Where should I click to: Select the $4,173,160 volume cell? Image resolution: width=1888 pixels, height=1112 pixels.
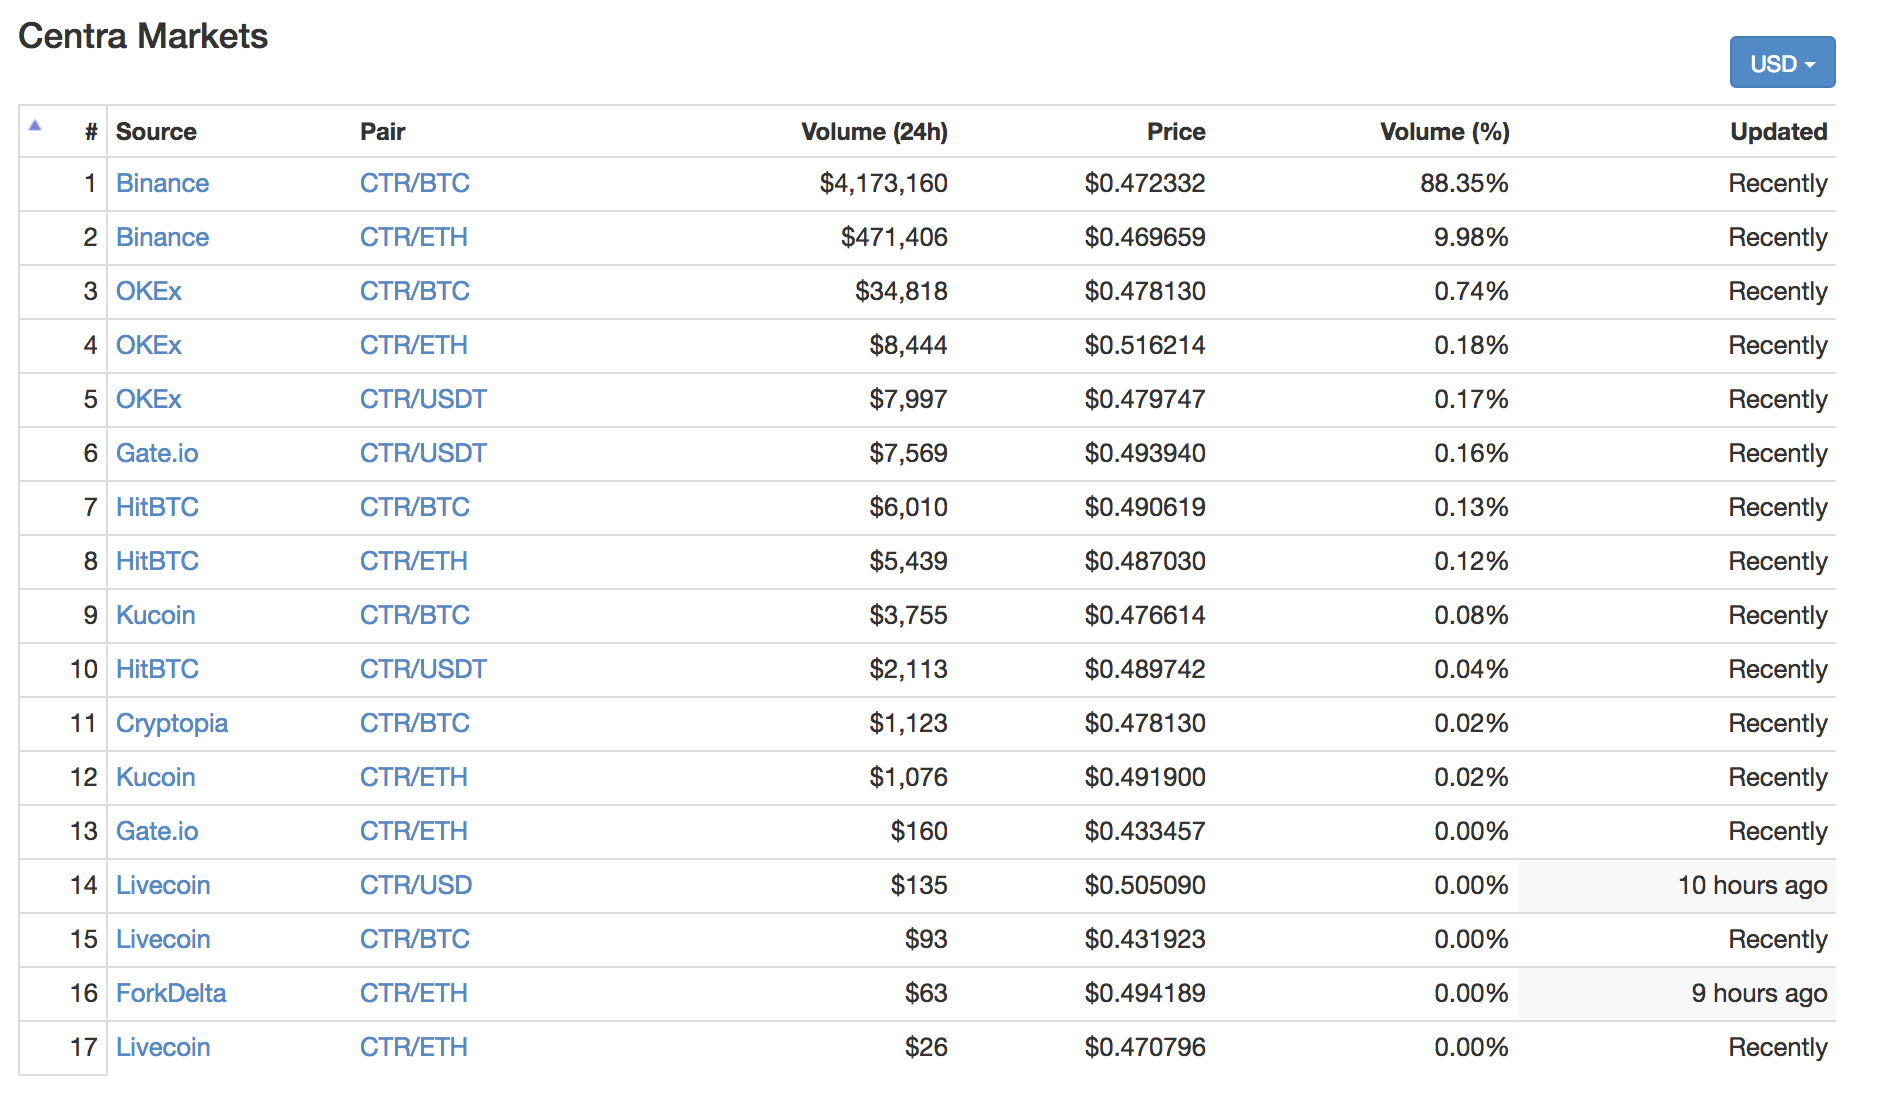(x=883, y=183)
